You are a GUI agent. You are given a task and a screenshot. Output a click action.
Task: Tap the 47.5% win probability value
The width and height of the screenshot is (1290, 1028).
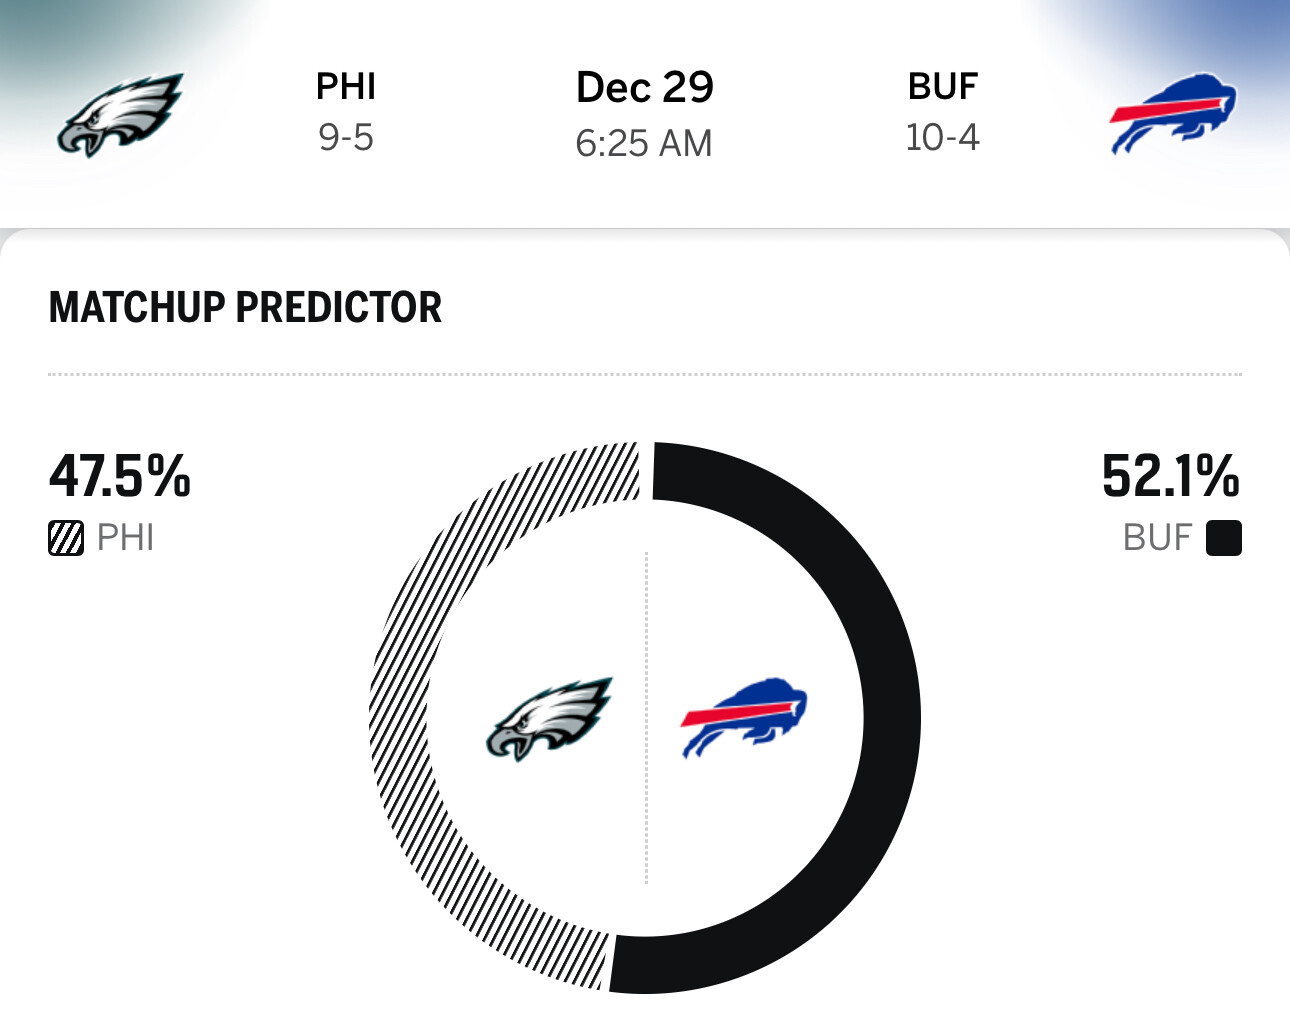coord(120,475)
